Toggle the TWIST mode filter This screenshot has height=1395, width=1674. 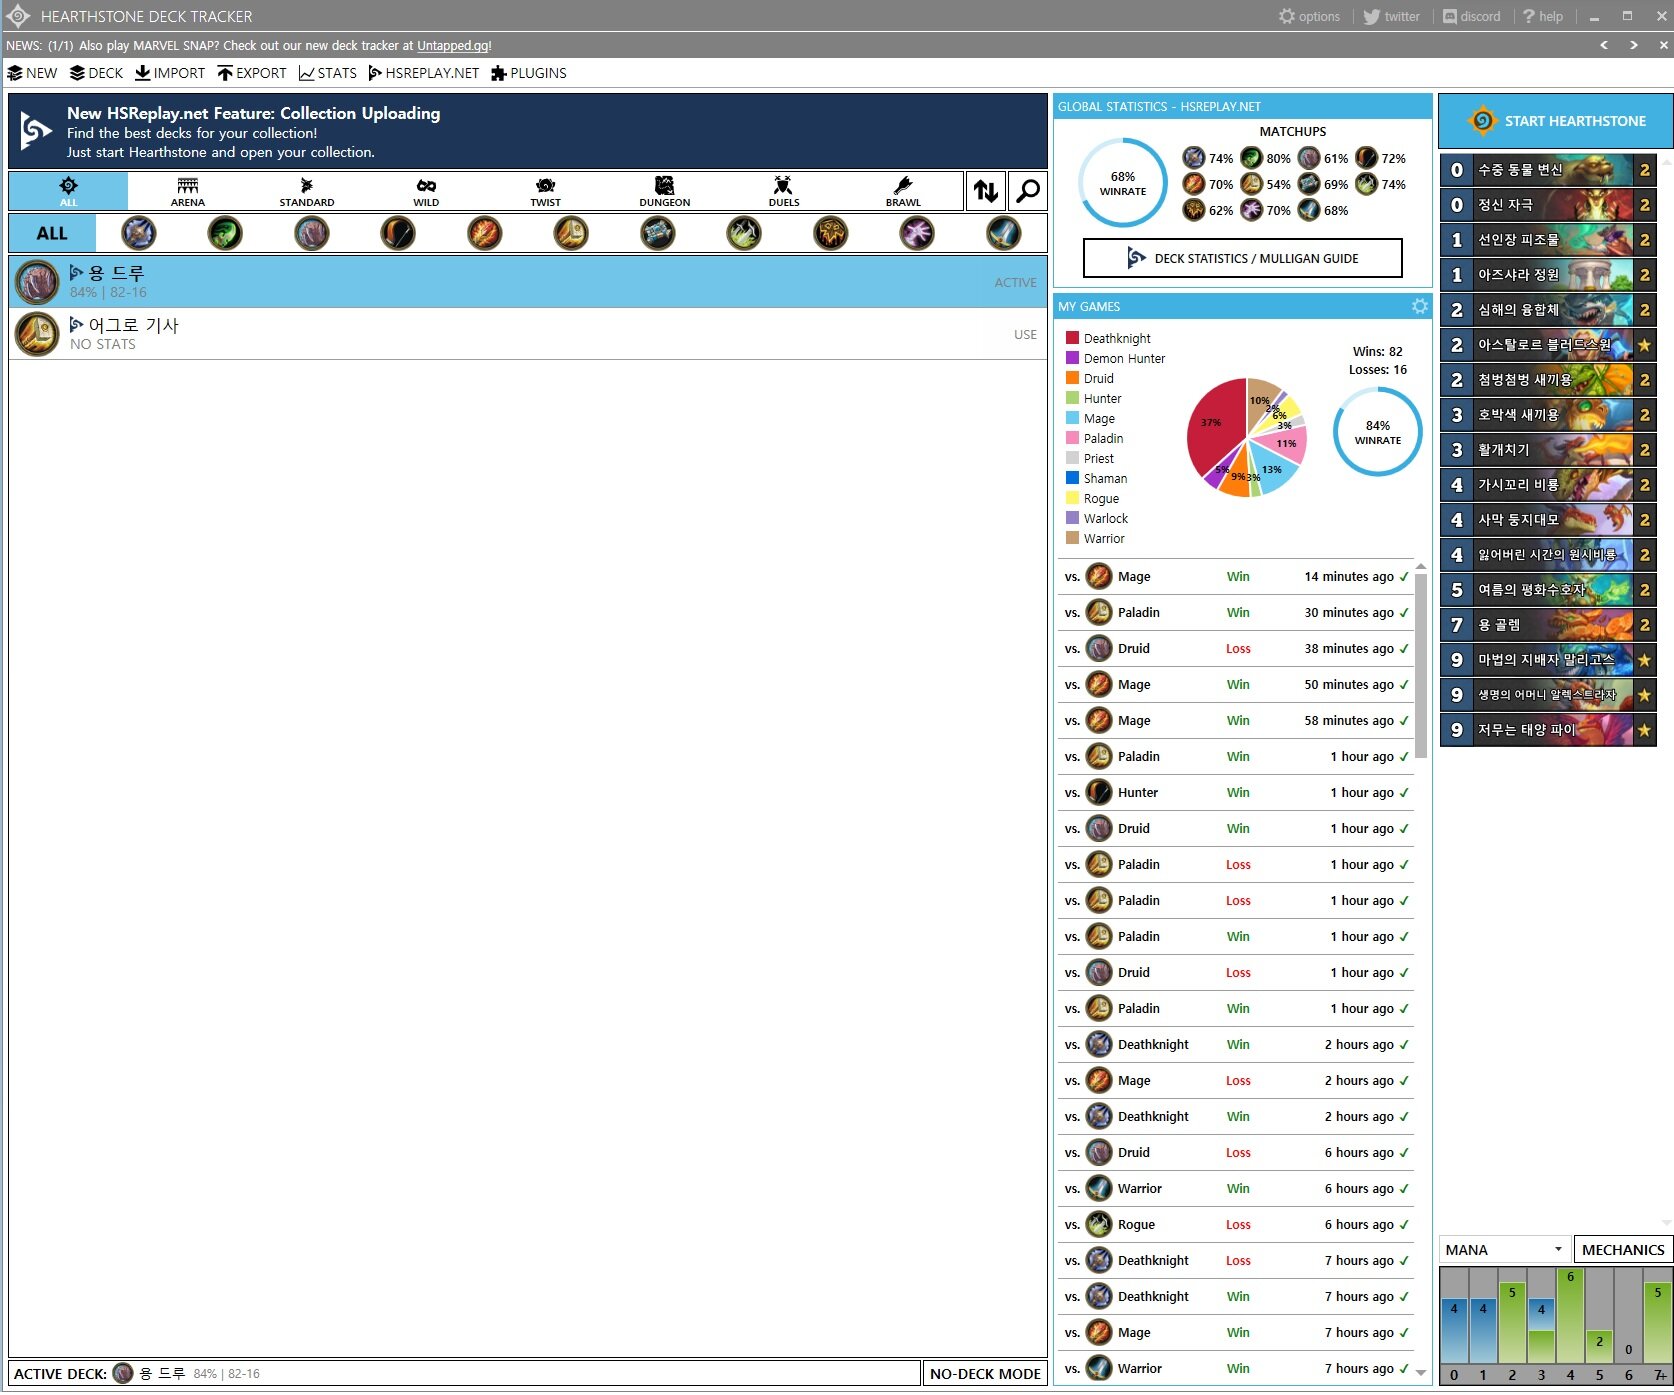click(545, 190)
